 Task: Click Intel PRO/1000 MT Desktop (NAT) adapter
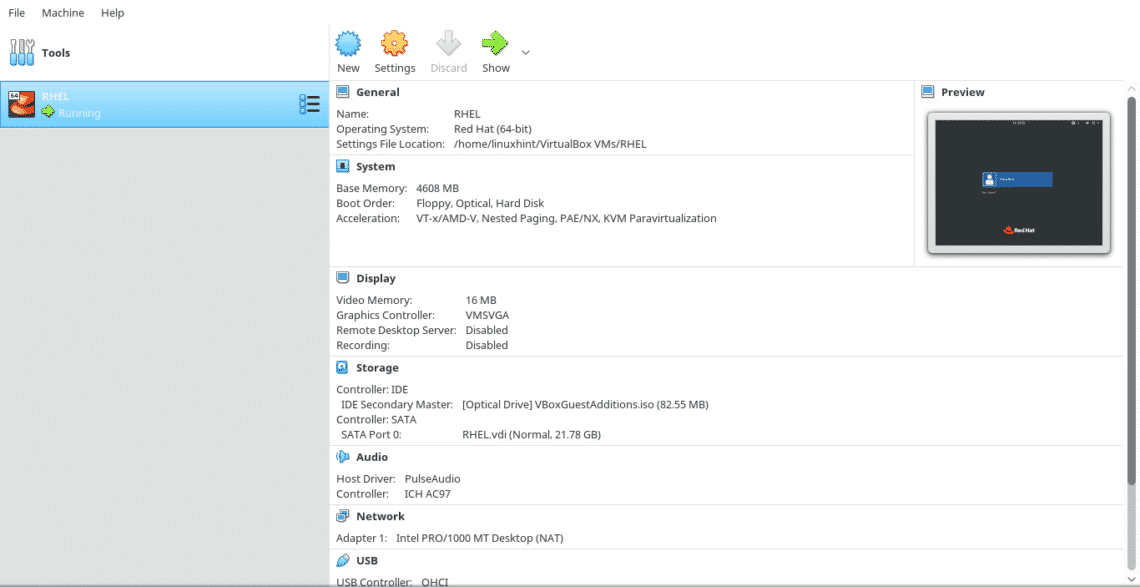pos(480,539)
